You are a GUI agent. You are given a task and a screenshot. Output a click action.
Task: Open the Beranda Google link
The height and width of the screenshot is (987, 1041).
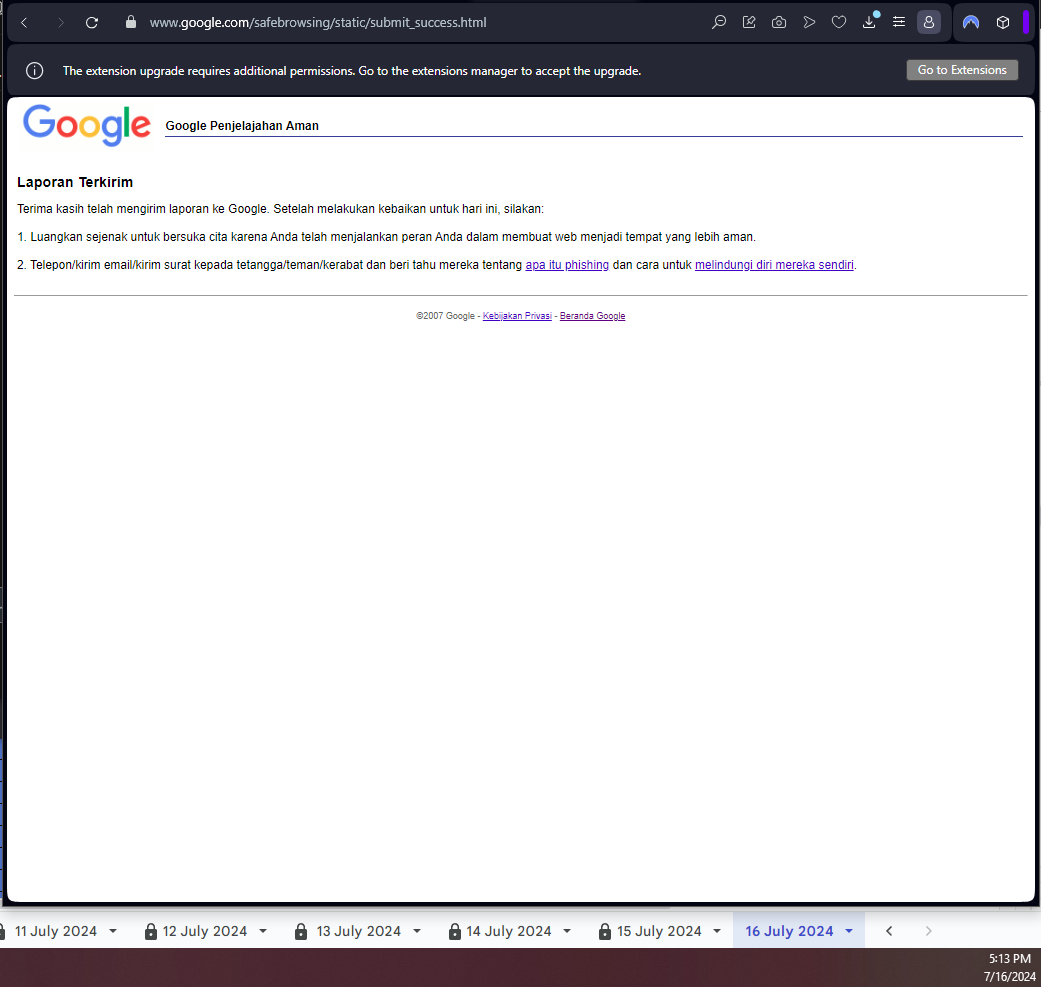click(592, 316)
